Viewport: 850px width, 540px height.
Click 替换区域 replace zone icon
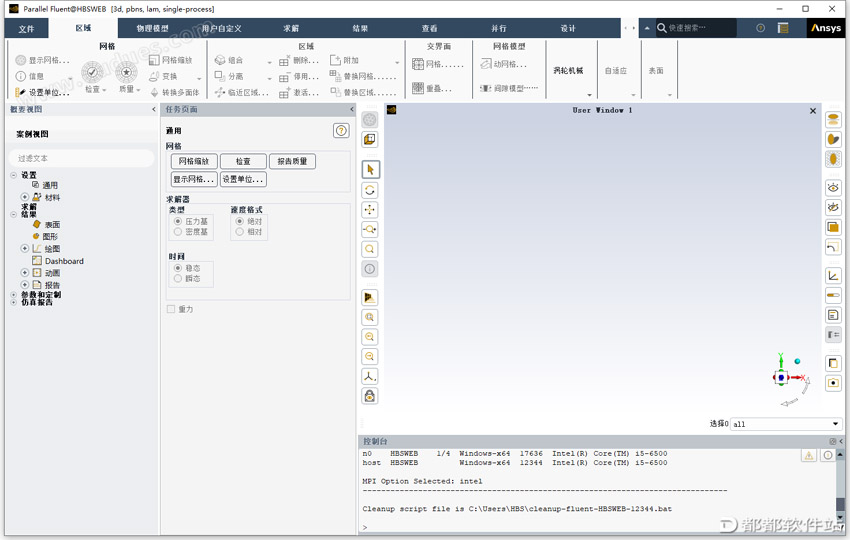pos(335,92)
